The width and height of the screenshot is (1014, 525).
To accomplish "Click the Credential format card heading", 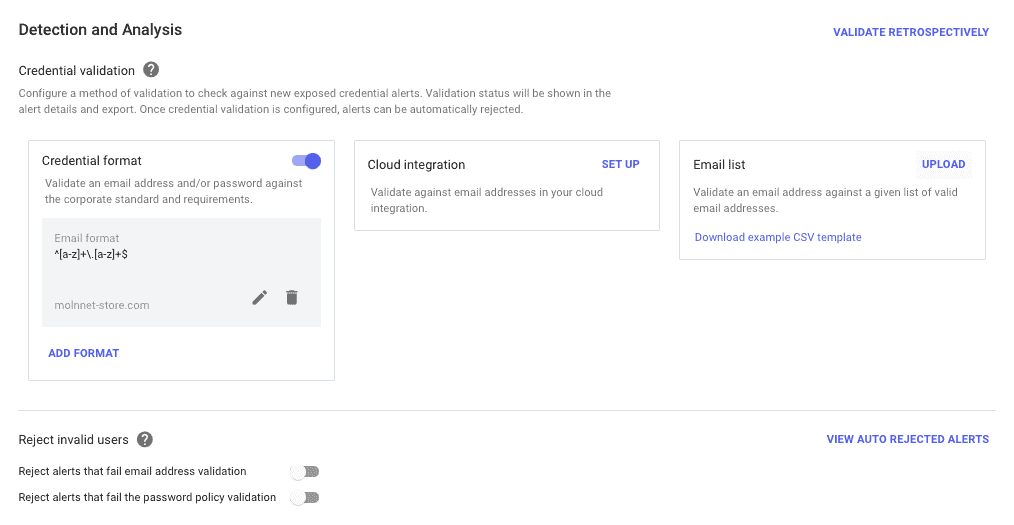I will pyautogui.click(x=92, y=160).
